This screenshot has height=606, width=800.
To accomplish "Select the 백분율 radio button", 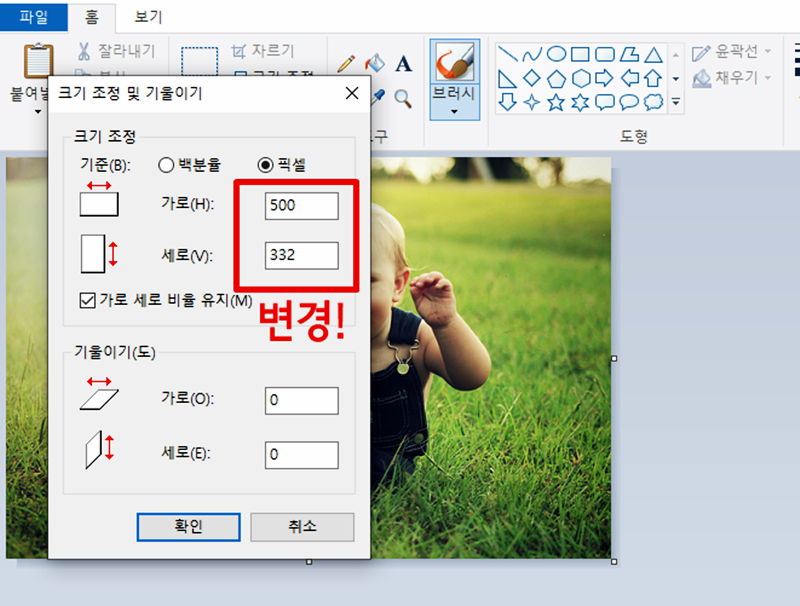I will click(166, 165).
